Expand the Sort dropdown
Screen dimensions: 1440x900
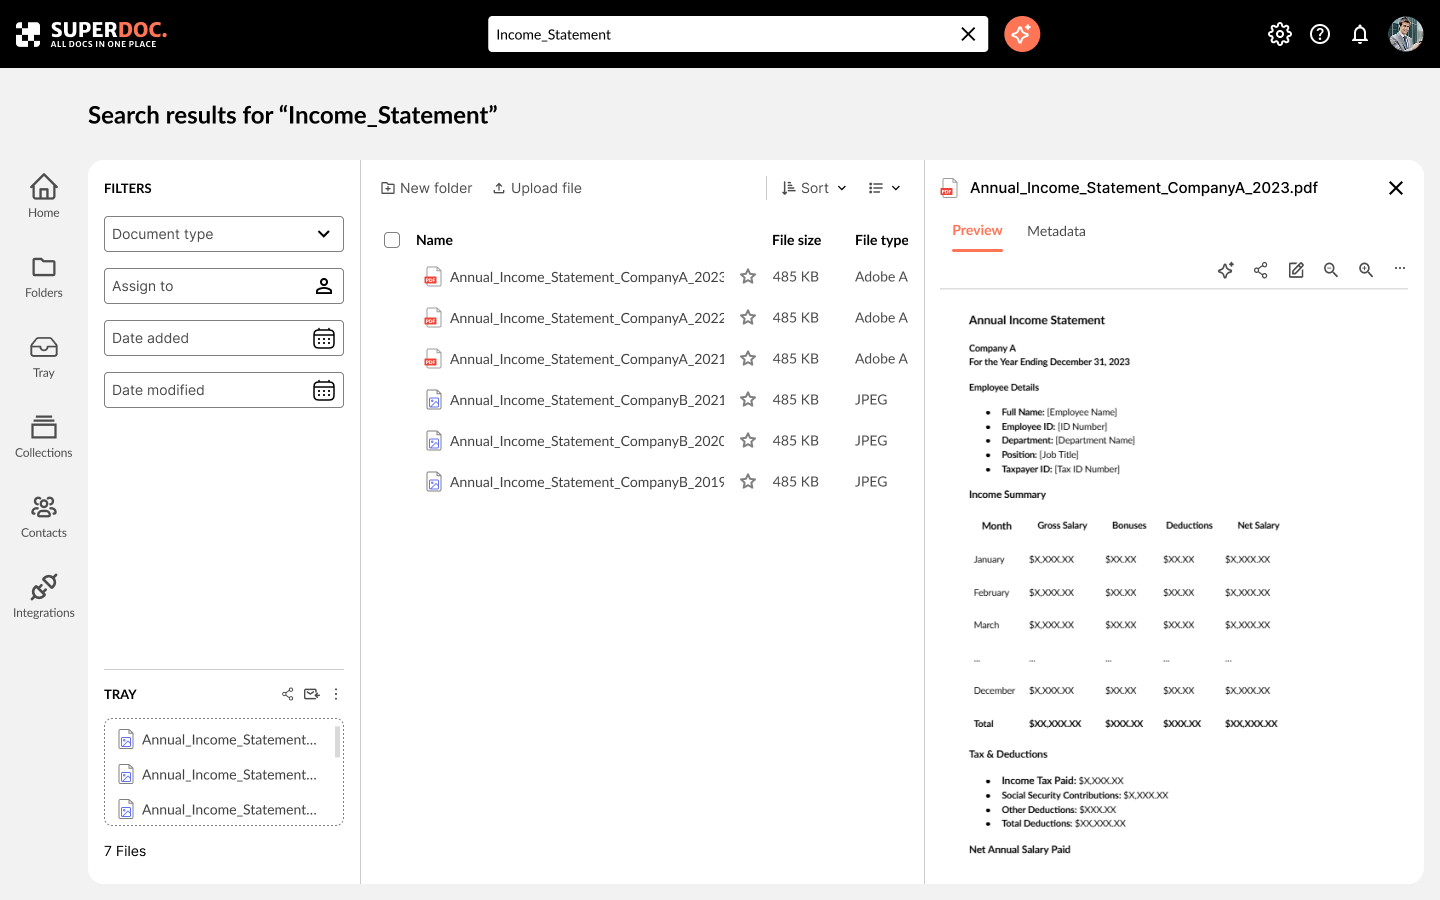(814, 188)
